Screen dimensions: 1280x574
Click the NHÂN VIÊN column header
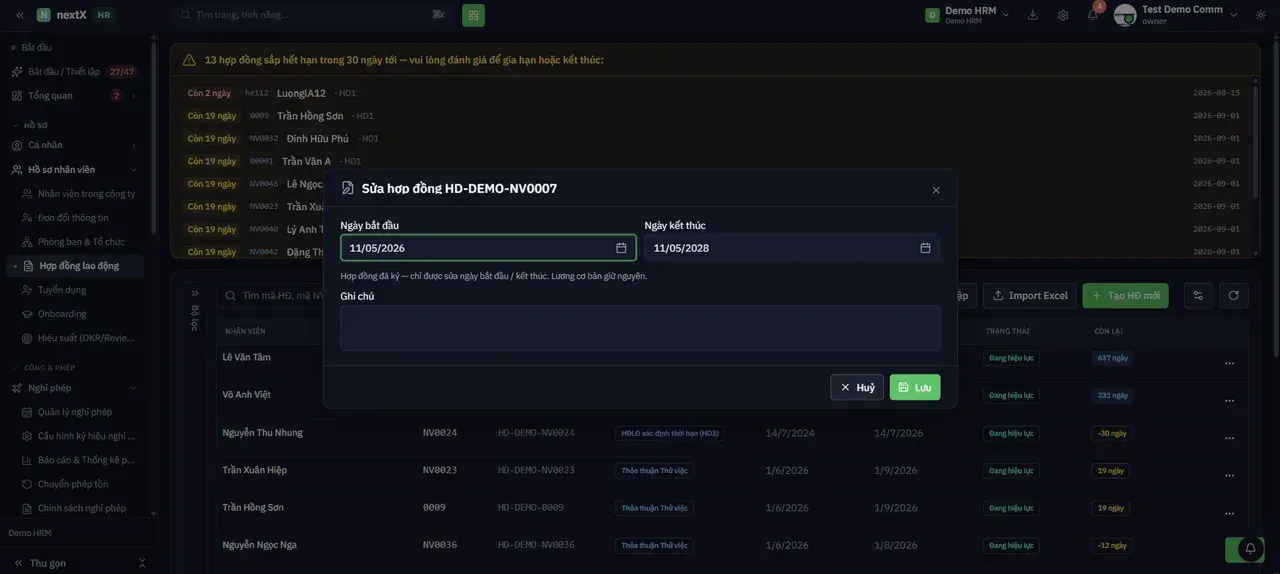(245, 331)
